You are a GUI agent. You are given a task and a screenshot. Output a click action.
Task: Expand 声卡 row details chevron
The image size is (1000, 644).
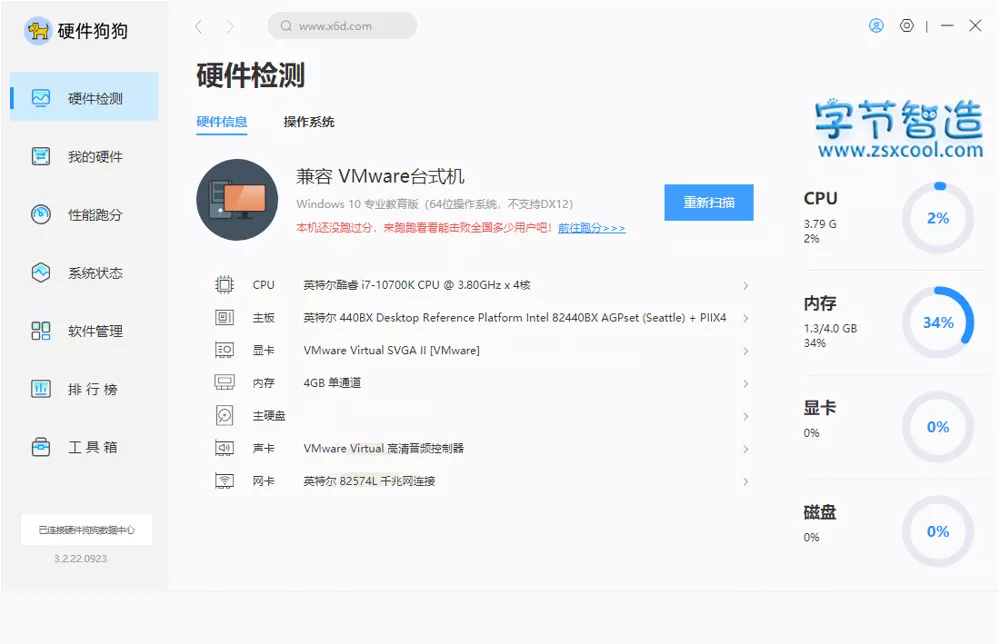[x=746, y=449]
